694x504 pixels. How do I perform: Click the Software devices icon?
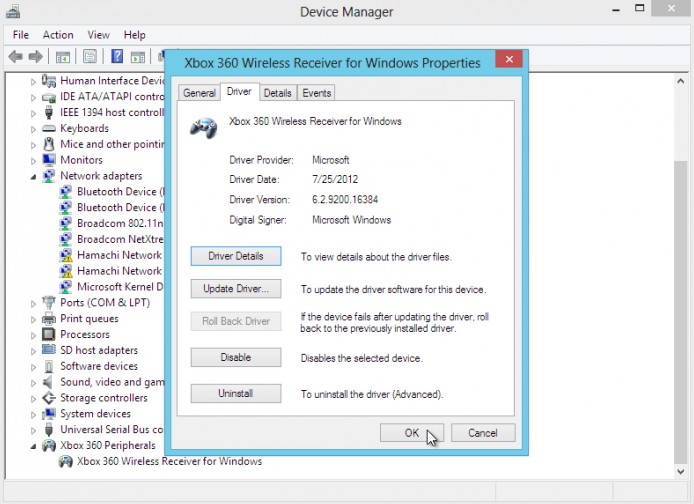coord(49,366)
